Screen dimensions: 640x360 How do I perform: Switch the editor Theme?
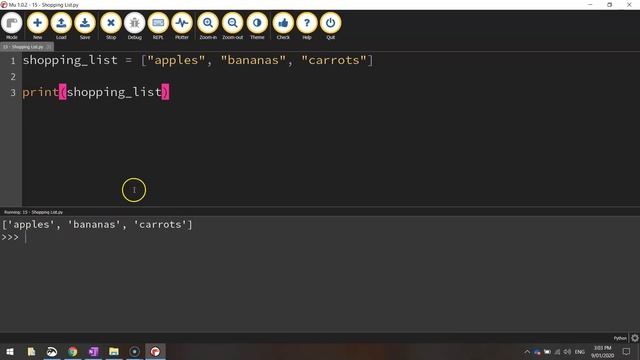257,25
